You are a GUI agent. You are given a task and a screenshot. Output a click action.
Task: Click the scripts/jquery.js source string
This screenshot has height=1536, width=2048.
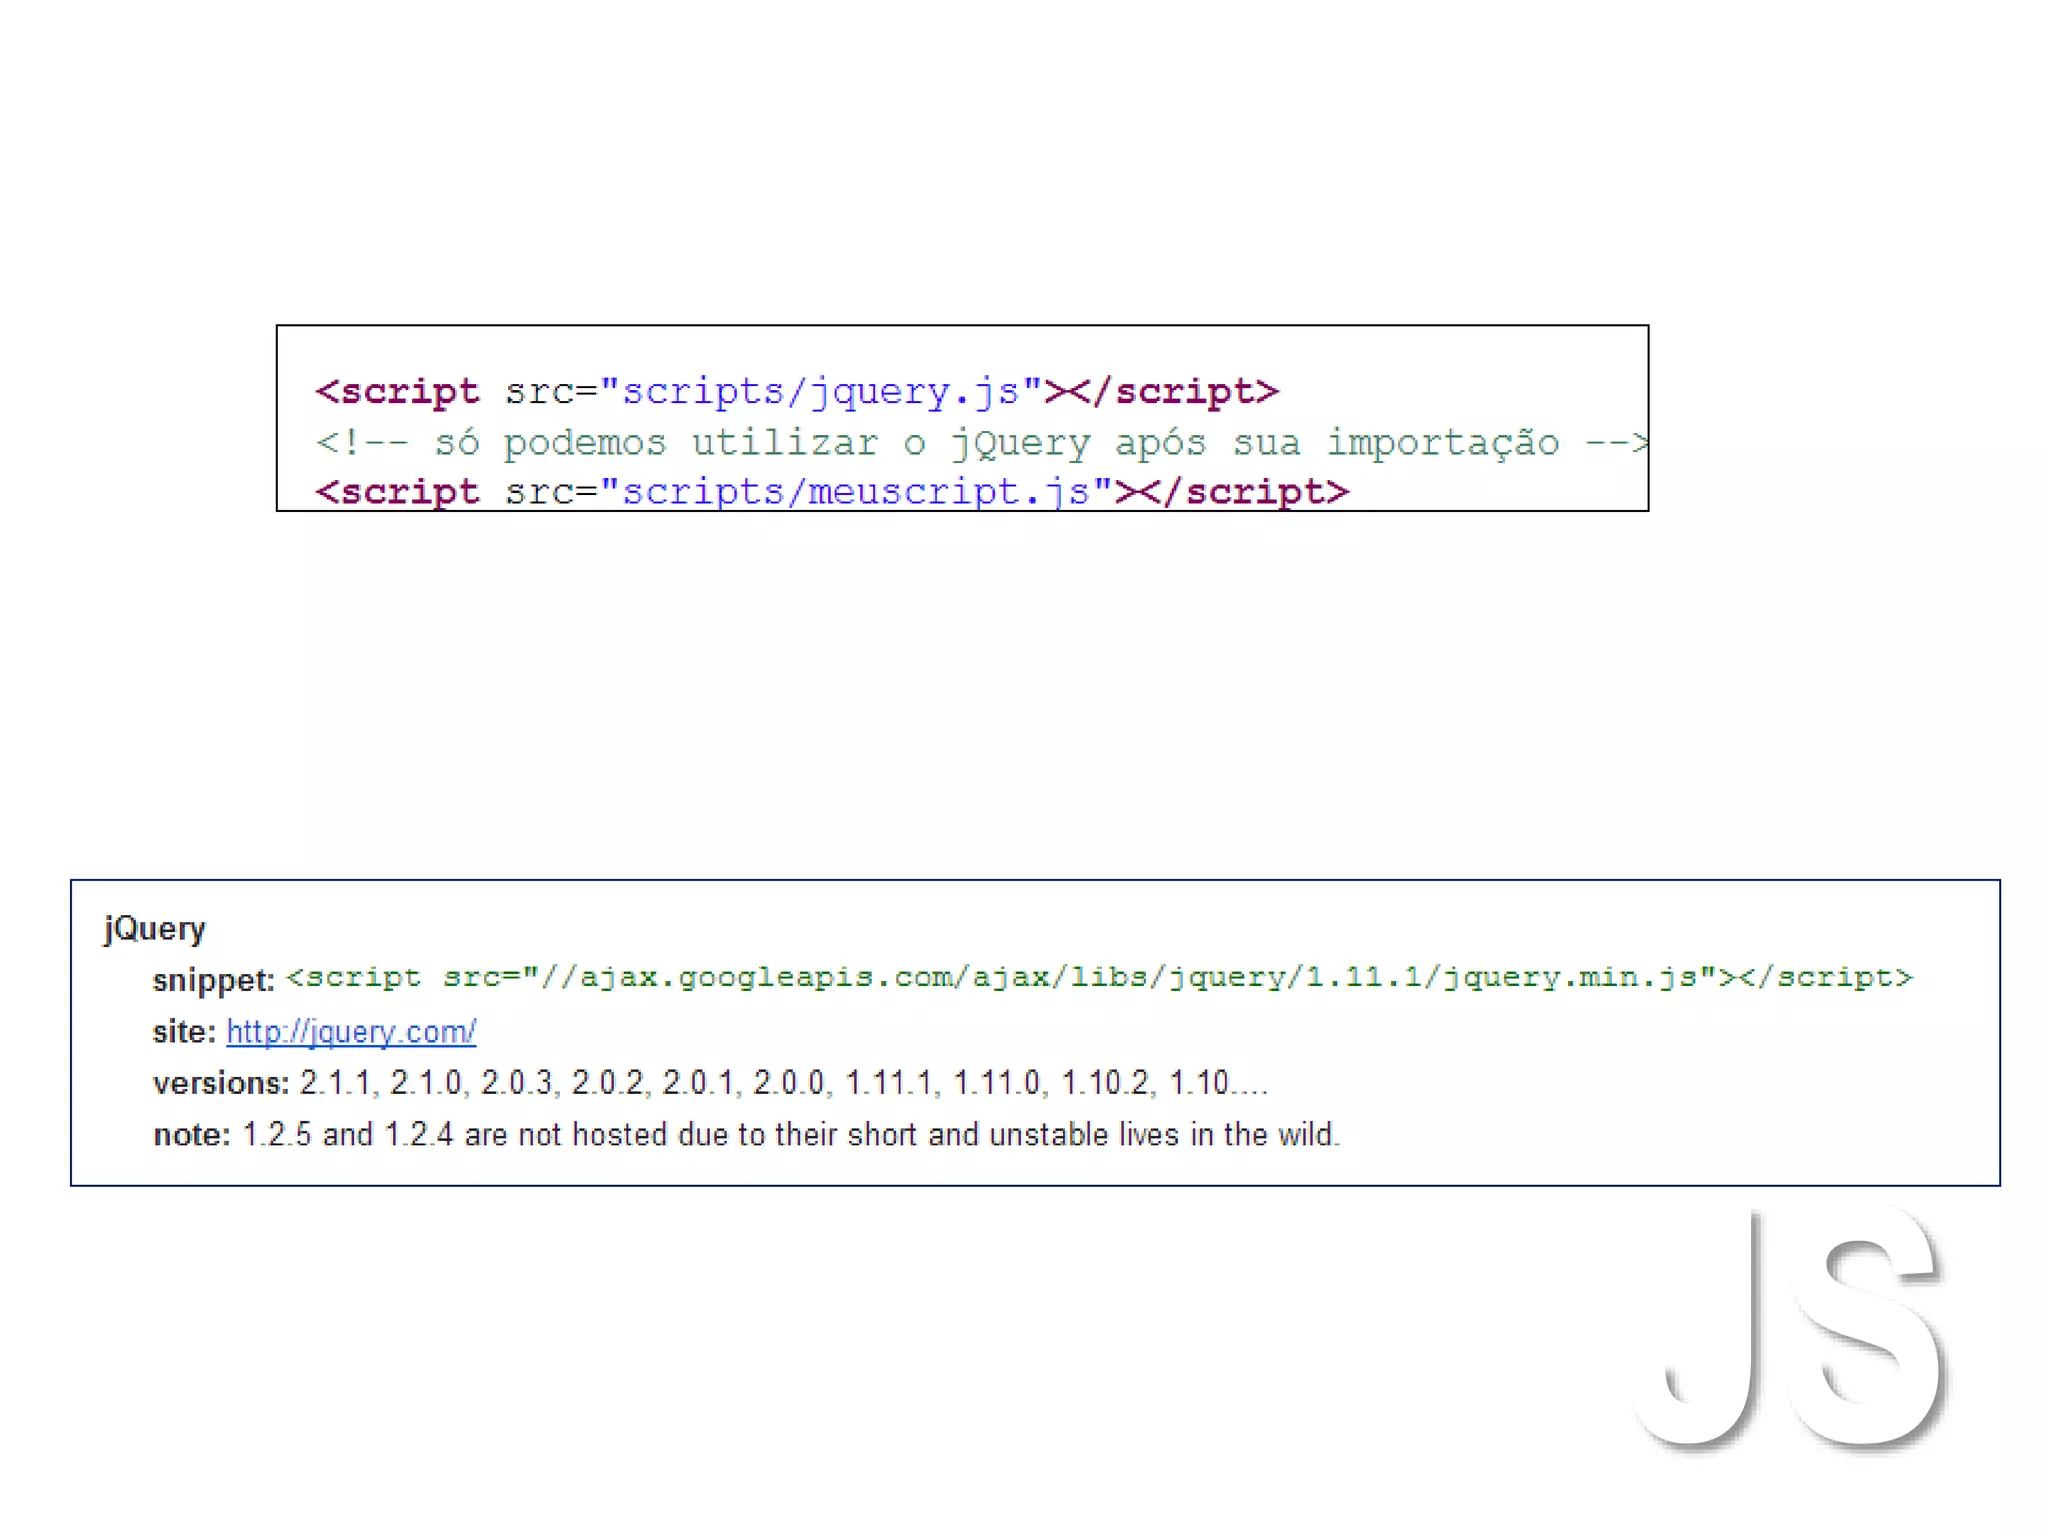820,391
